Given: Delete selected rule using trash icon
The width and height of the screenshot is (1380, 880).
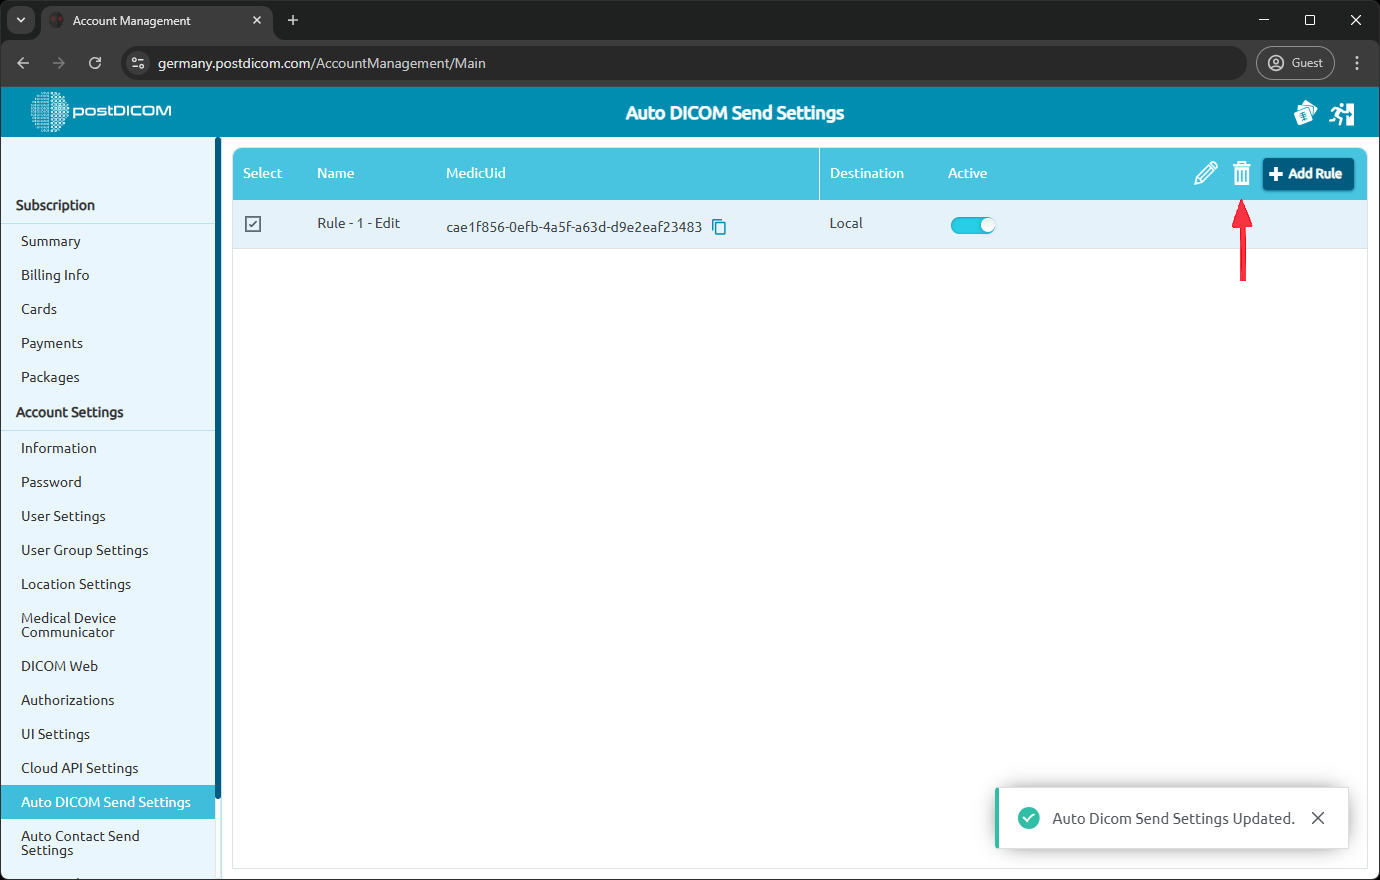Looking at the screenshot, I should (1242, 172).
